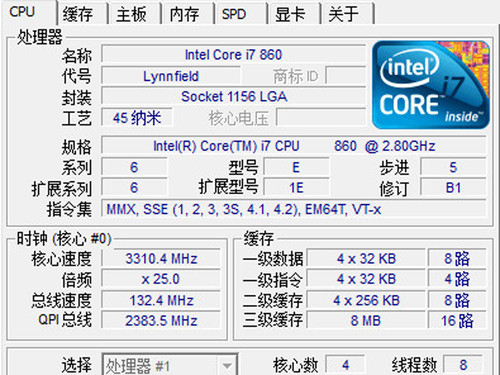Image resolution: width=500 pixels, height=375 pixels.
Task: Click the multiplier value x 25.0
Action: point(161,279)
